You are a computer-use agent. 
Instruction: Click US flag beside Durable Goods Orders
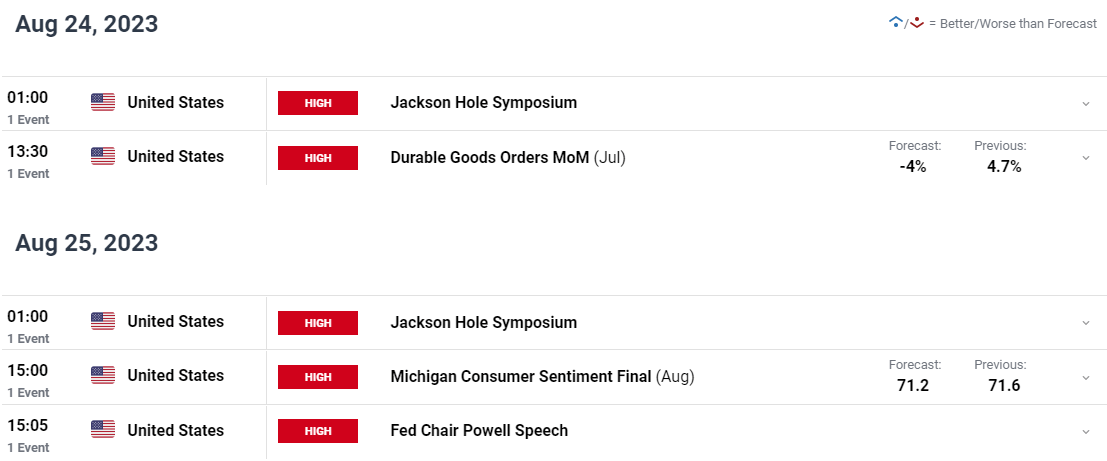pos(103,157)
